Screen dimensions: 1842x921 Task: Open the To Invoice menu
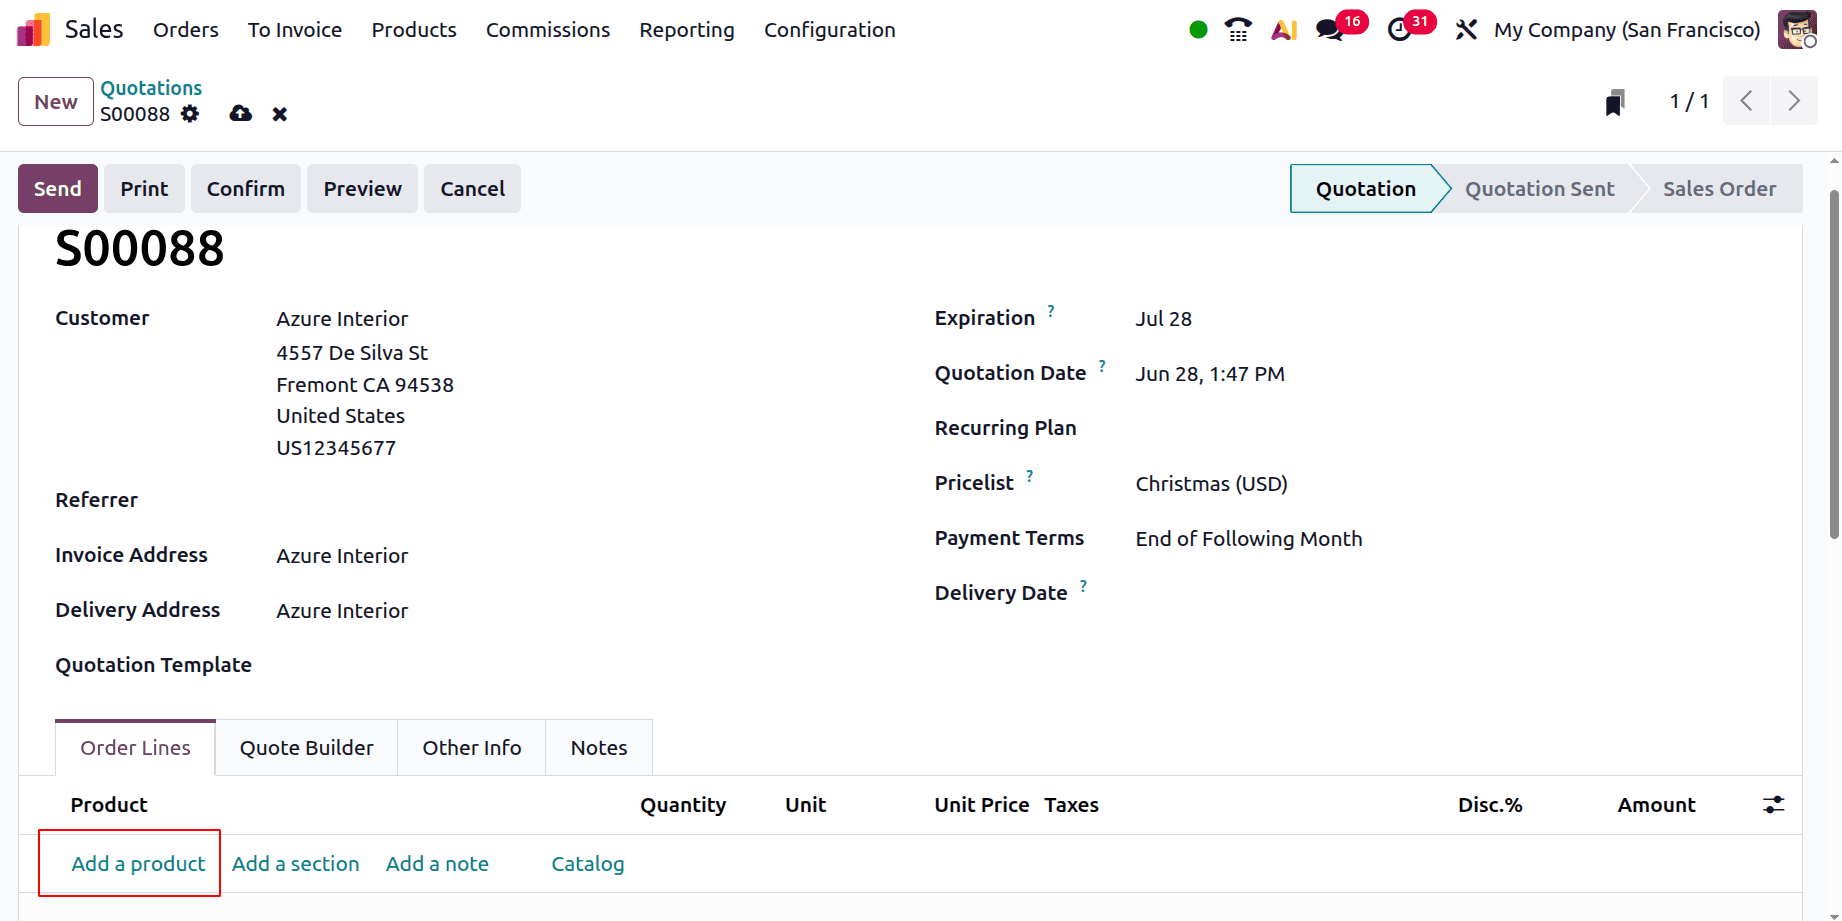click(x=295, y=30)
